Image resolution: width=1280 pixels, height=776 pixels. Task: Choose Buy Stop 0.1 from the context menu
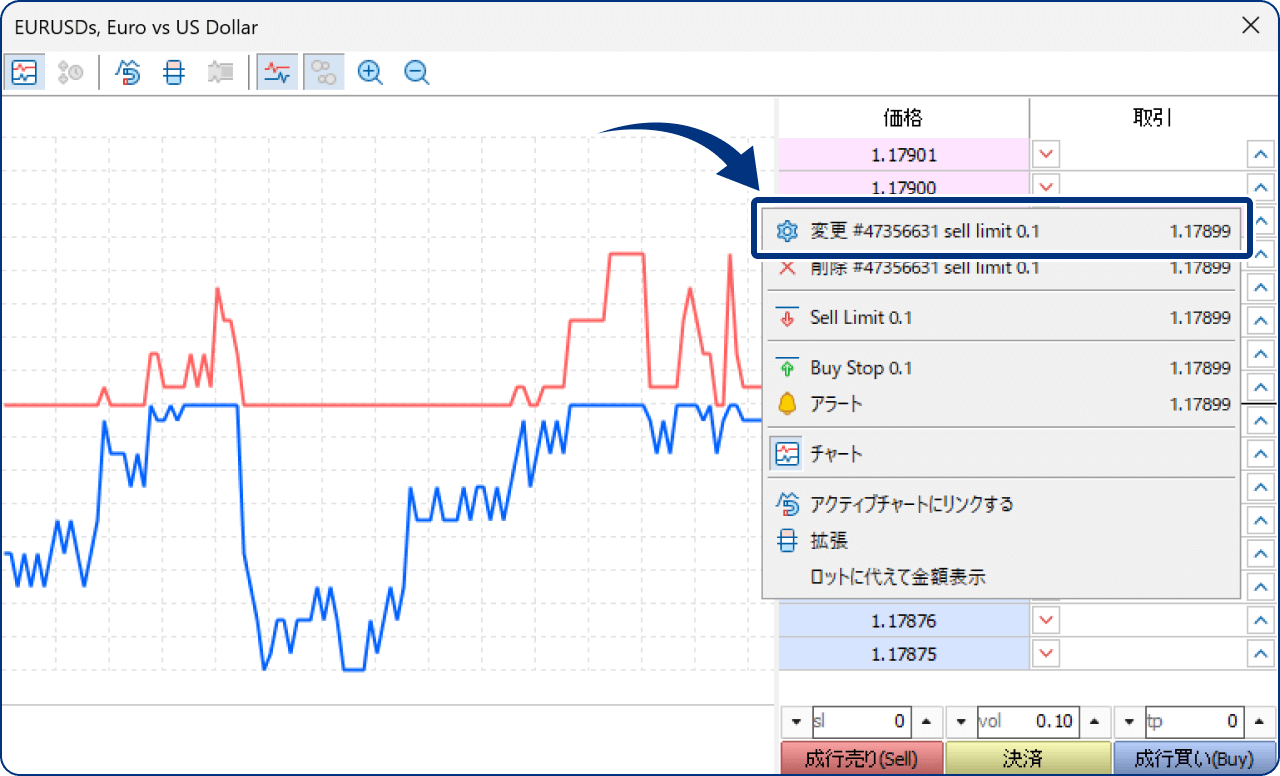tap(860, 368)
